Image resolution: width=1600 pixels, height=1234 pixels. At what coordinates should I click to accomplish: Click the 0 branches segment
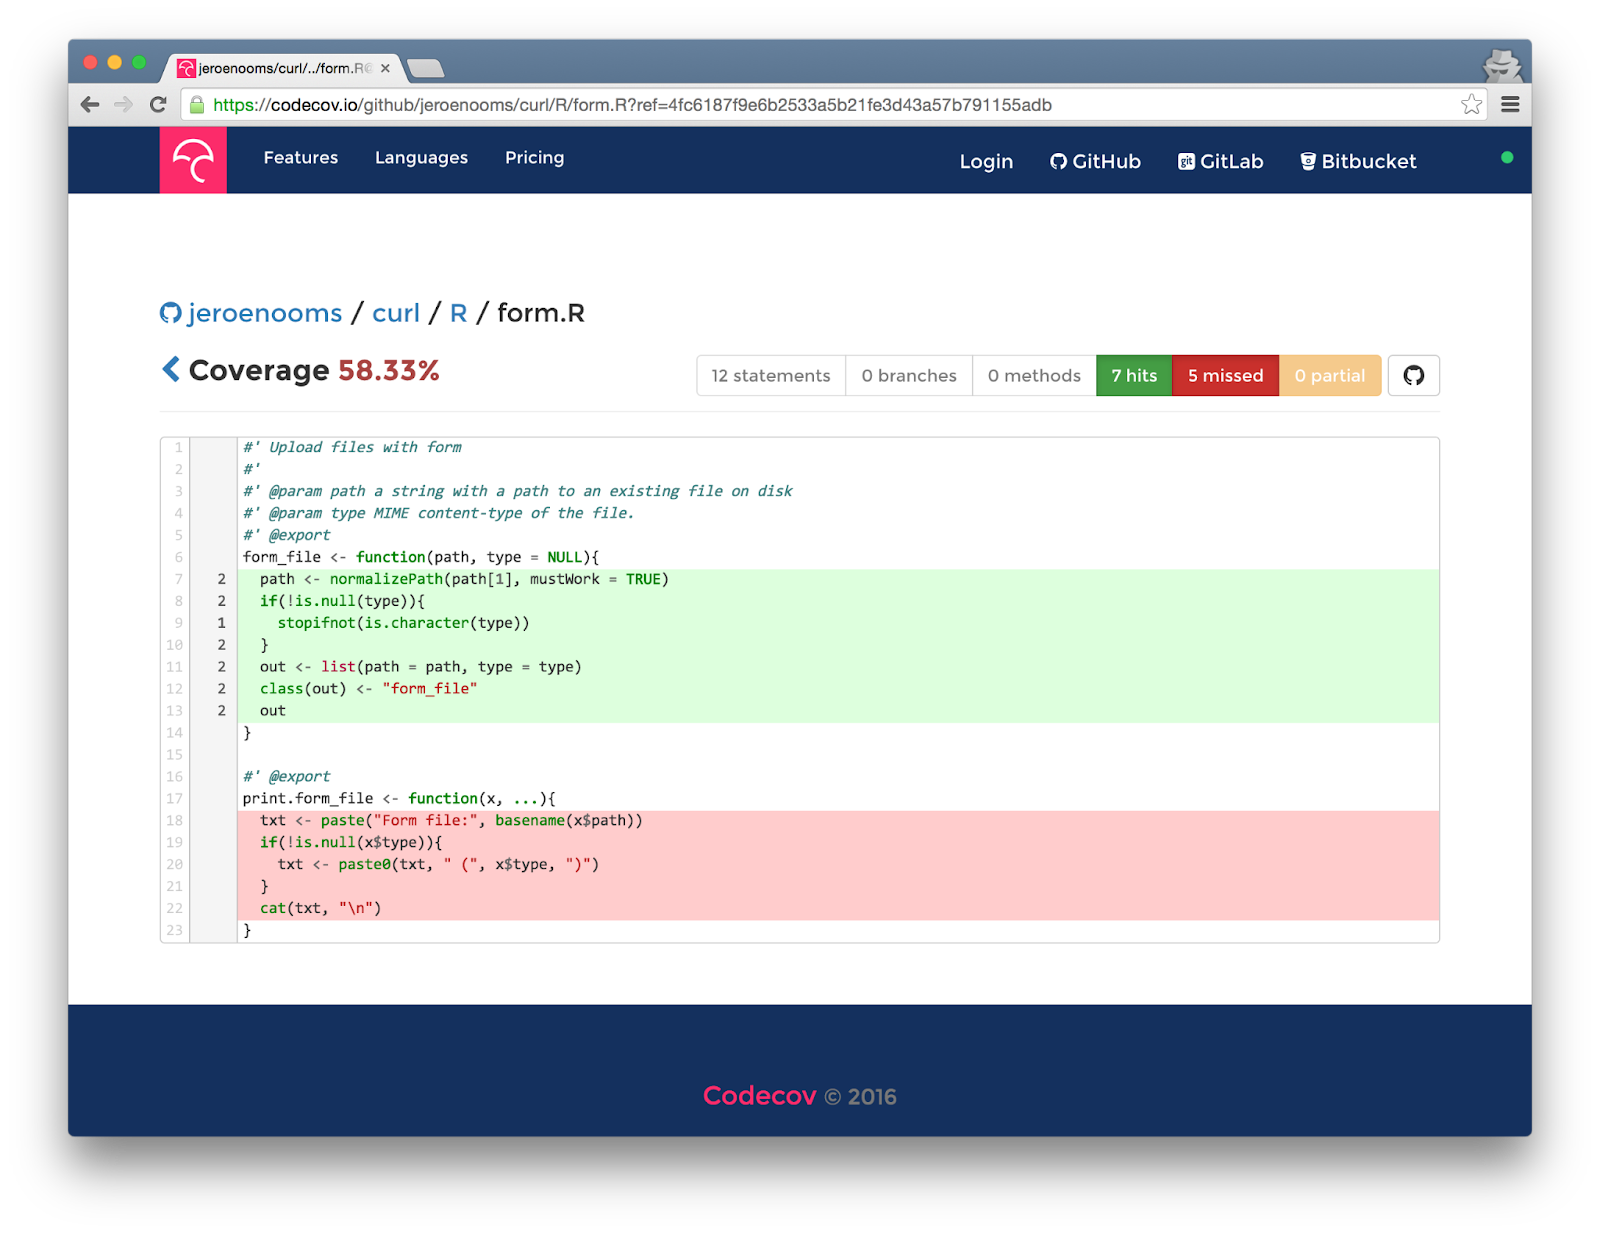[x=908, y=375]
